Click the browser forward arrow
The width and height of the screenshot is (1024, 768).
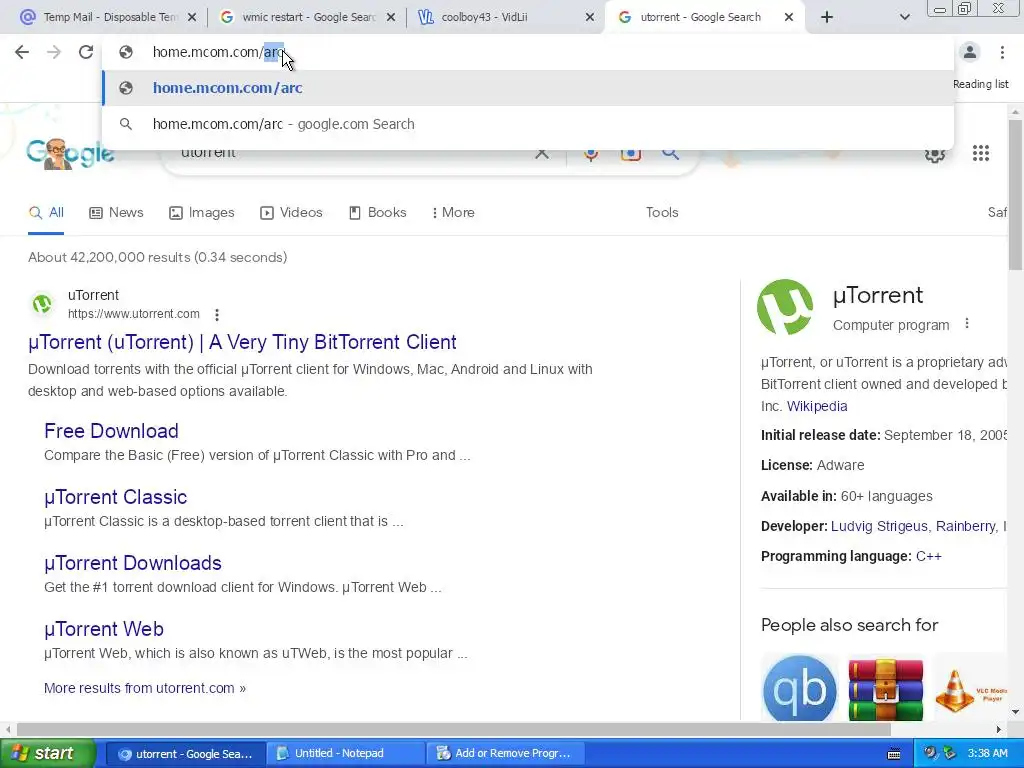coord(54,52)
